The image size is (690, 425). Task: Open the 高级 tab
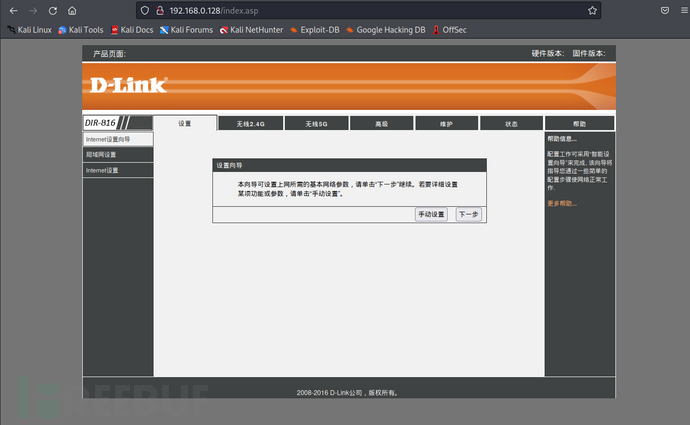tap(380, 123)
